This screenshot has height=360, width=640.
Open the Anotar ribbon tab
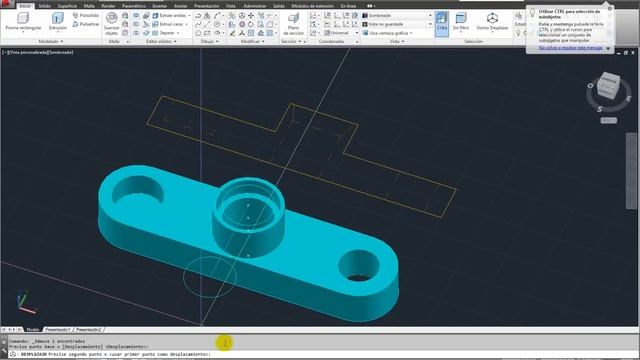point(180,6)
